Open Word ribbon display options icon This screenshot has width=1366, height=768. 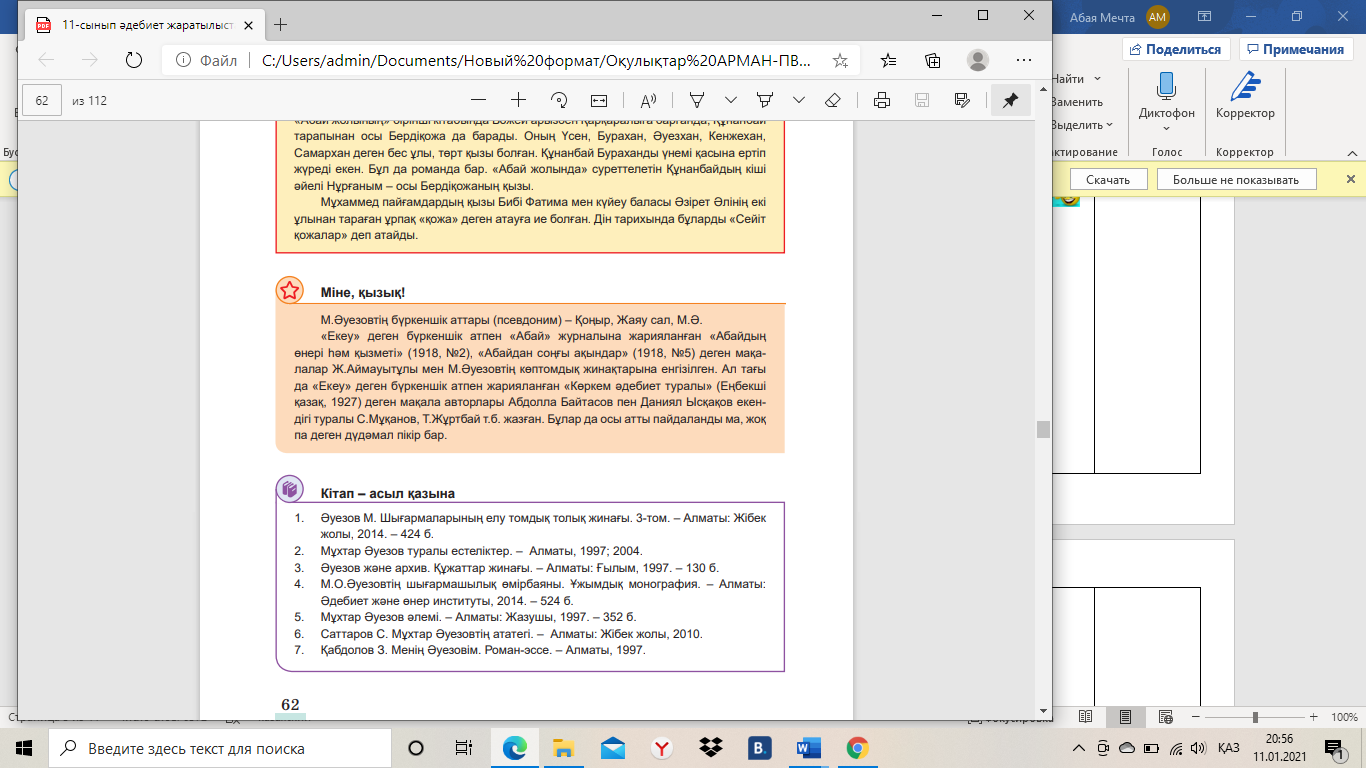click(x=1205, y=17)
